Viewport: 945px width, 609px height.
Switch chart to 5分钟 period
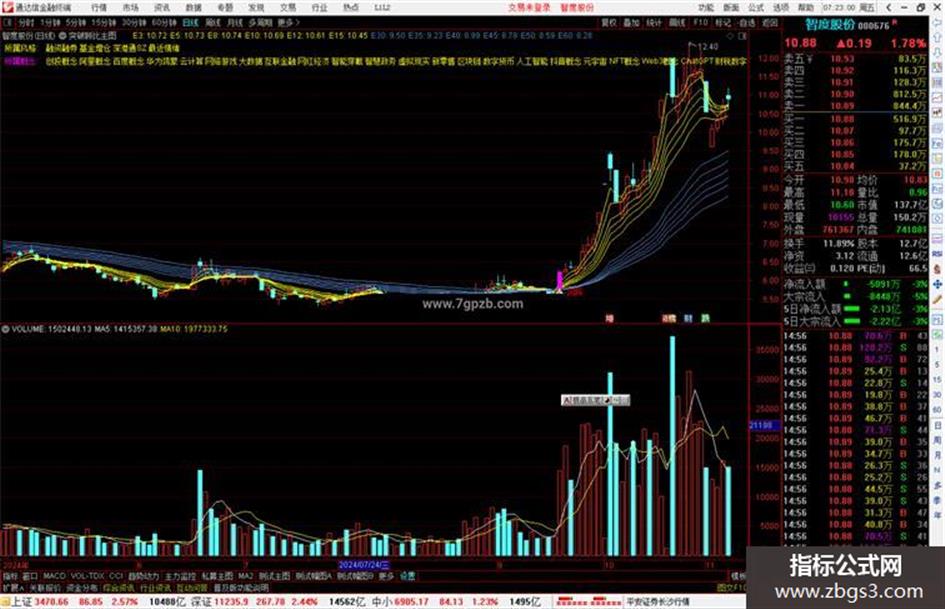pos(76,22)
